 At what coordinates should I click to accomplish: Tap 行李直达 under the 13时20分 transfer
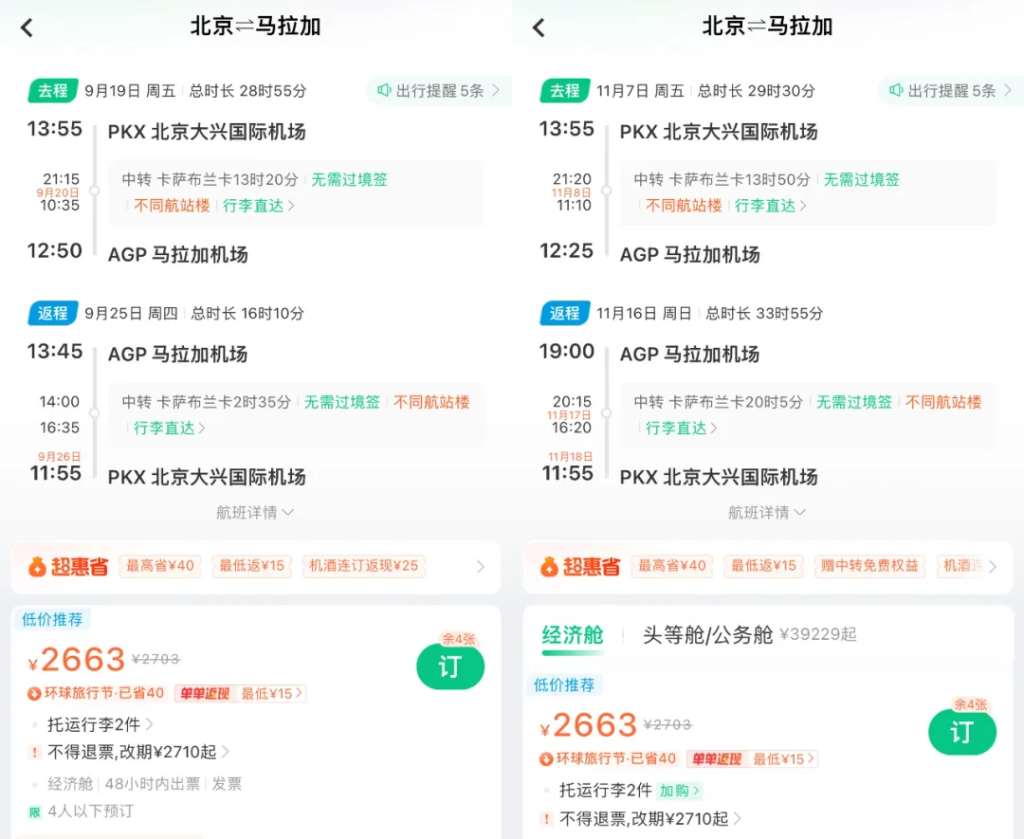259,206
